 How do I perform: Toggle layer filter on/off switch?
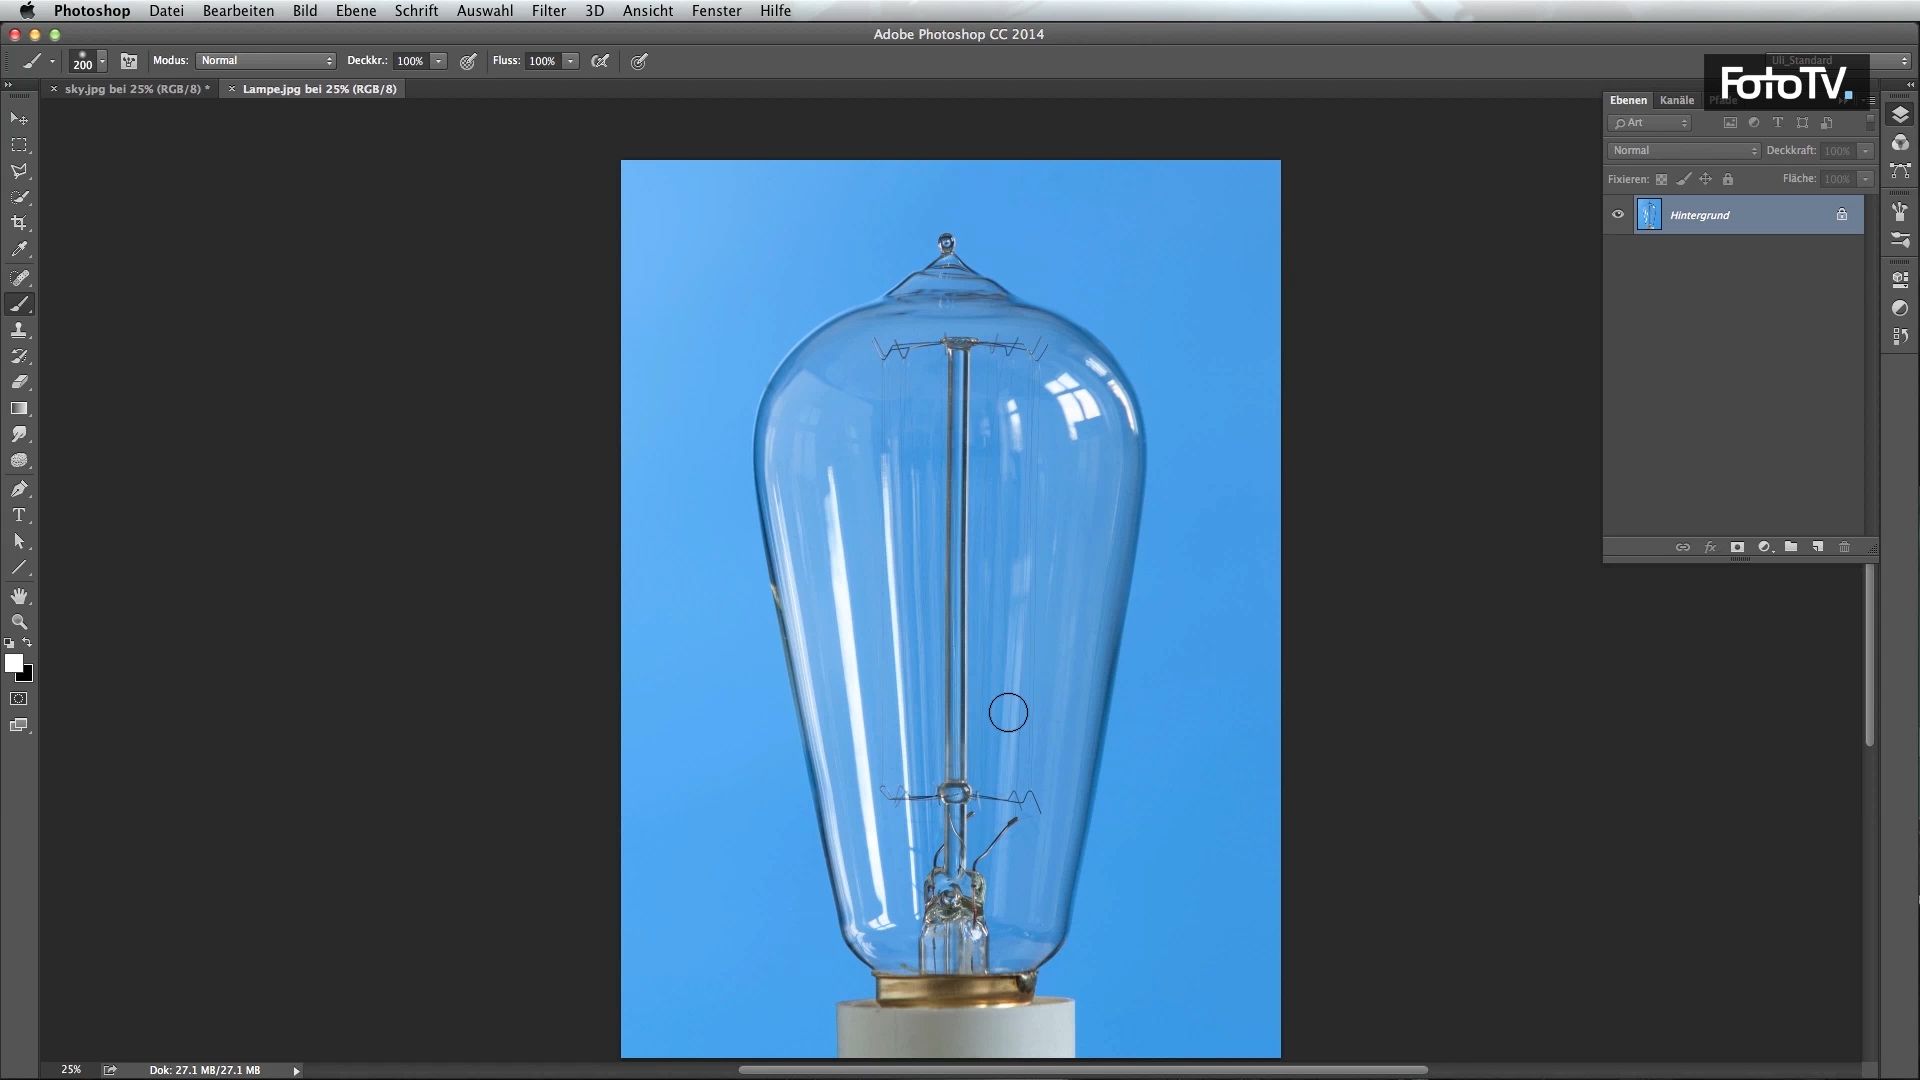[1870, 122]
